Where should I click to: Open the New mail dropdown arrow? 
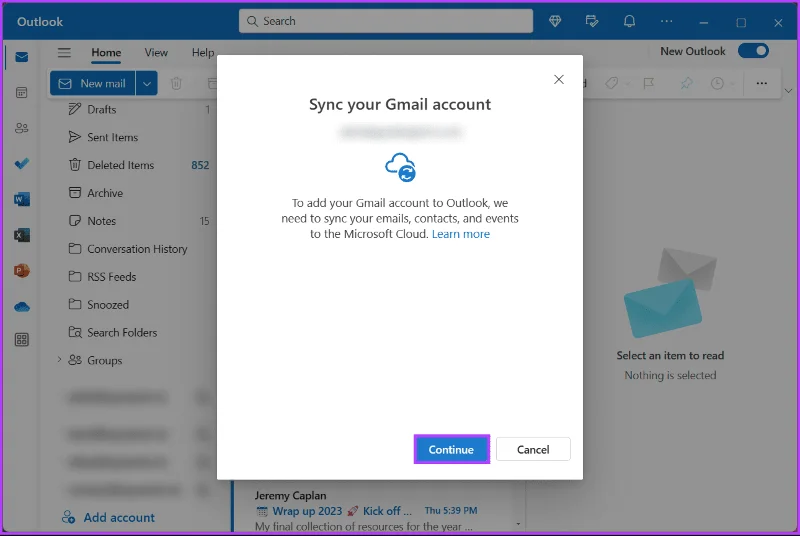[147, 84]
